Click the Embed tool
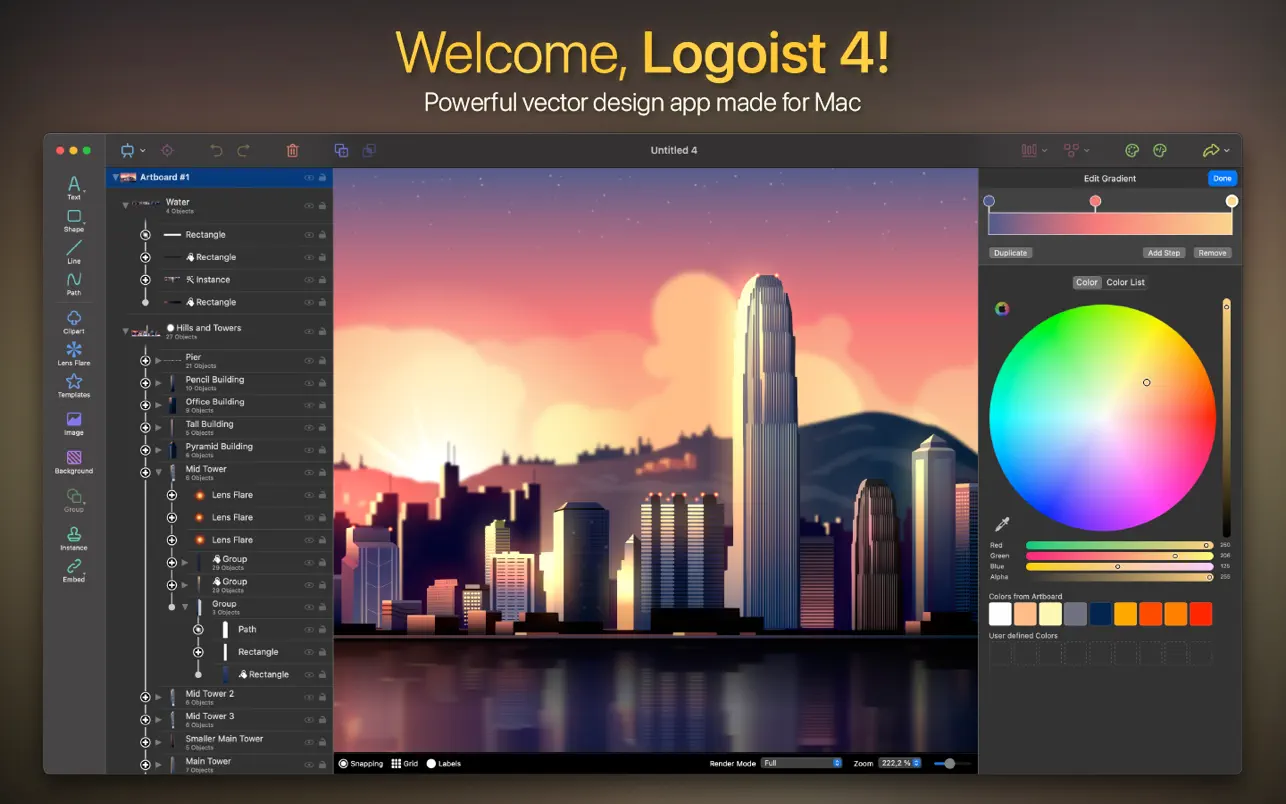The image size is (1286, 804). pos(74,570)
